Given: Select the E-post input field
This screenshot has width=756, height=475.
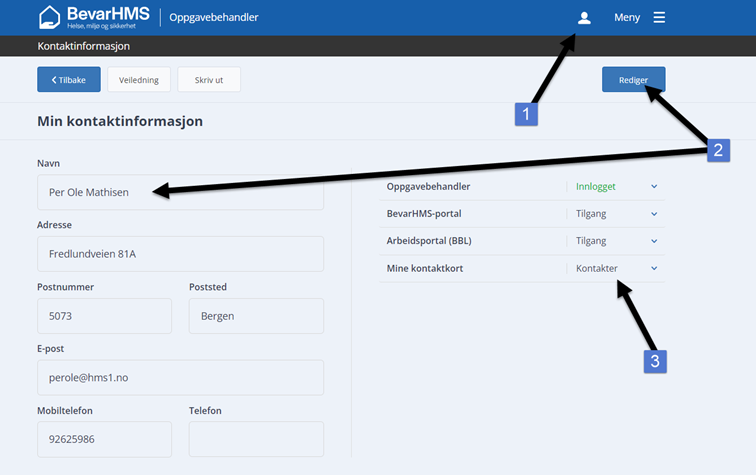Looking at the screenshot, I should tap(180, 378).
